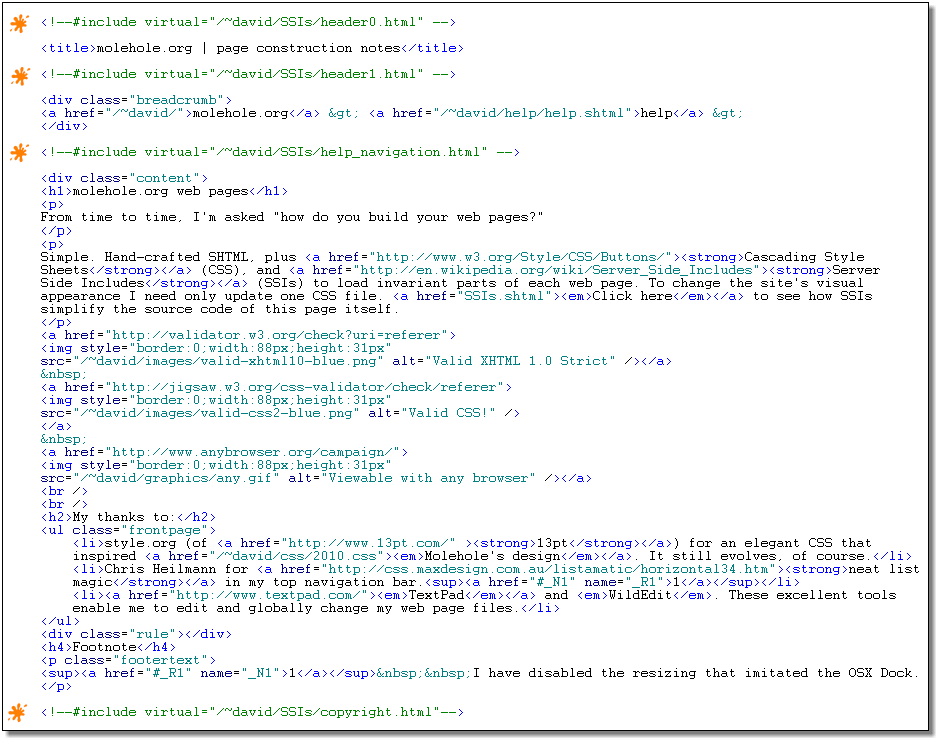Click the alt text "Valid XHTML 1.0 Strict"
Image resolution: width=941 pixels, height=743 pixels.
click(520, 361)
